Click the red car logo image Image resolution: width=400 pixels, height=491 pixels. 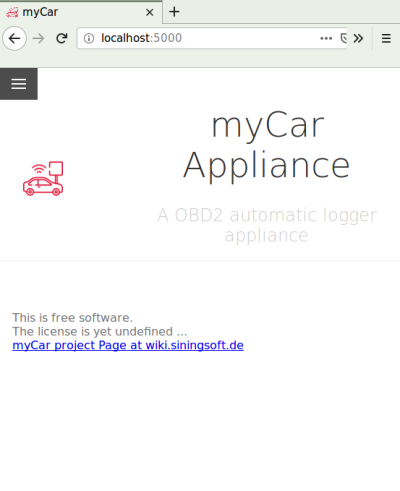[x=43, y=178]
